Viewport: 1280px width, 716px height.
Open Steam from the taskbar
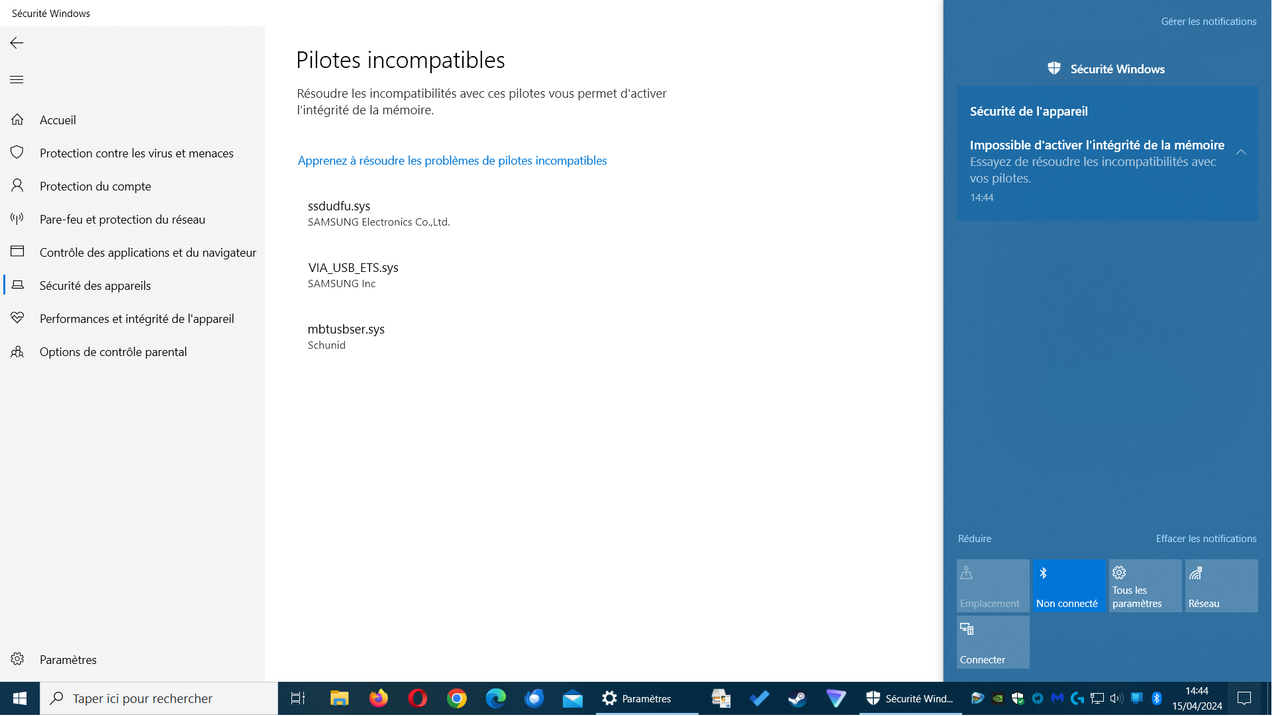pos(797,699)
